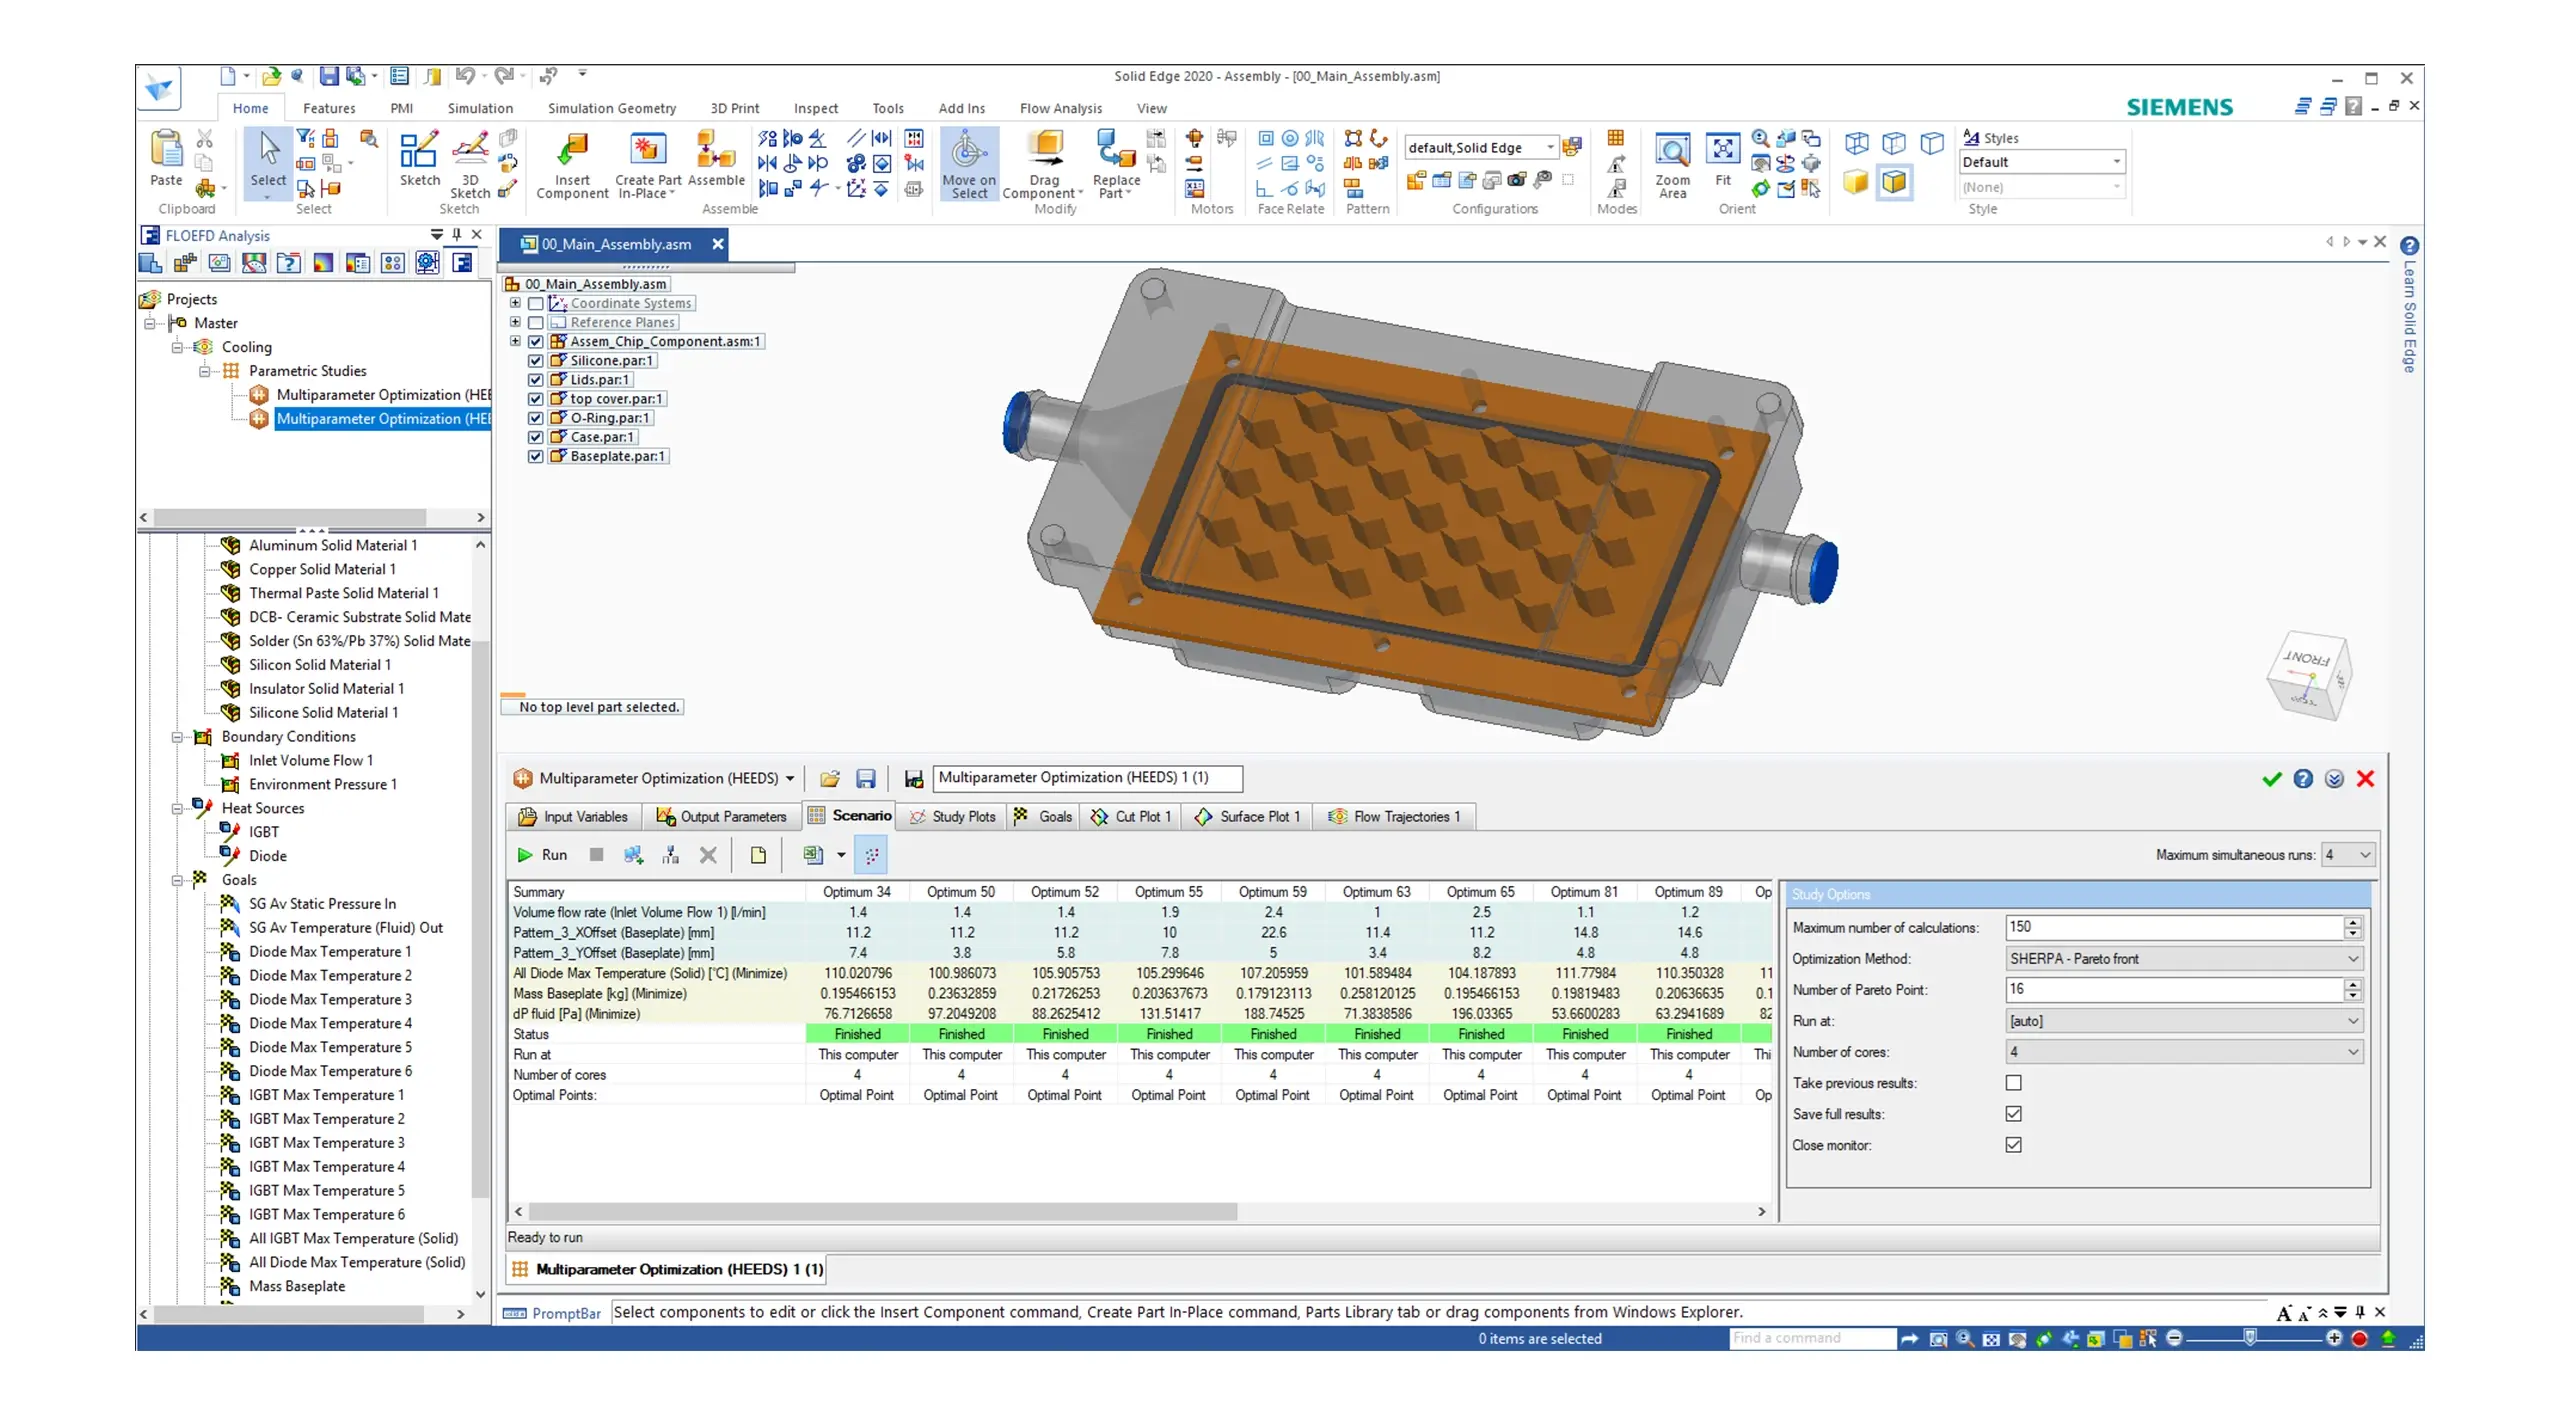Collapse the Heat Sources node
Viewport: 2560px width, 1415px height.
click(x=177, y=809)
